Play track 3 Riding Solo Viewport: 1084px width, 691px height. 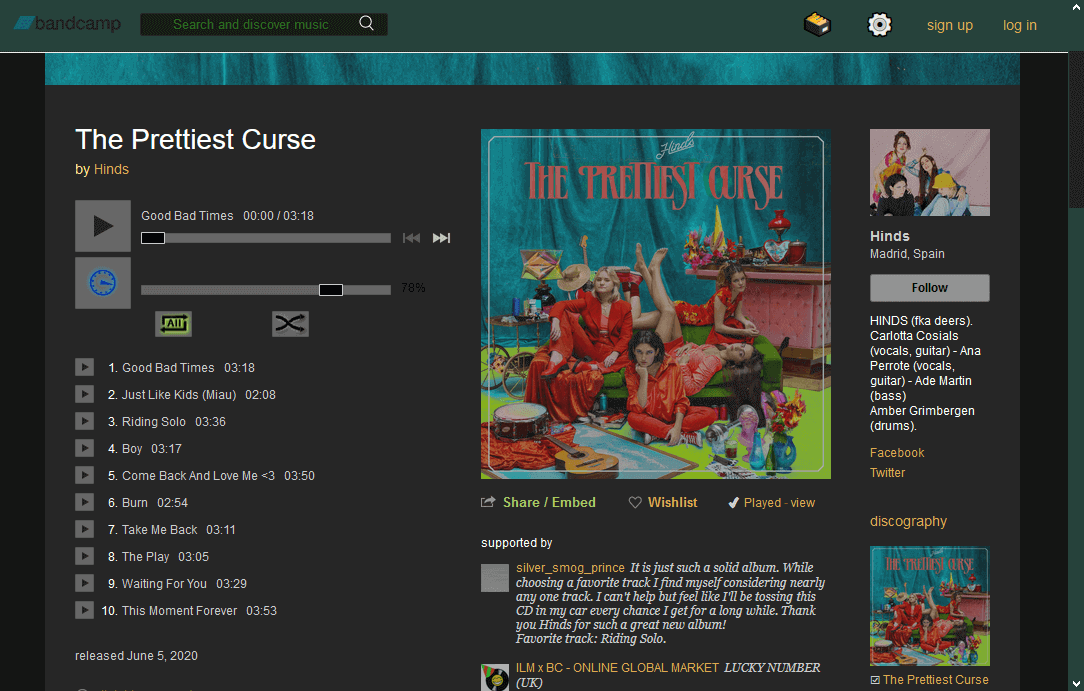pyautogui.click(x=84, y=422)
